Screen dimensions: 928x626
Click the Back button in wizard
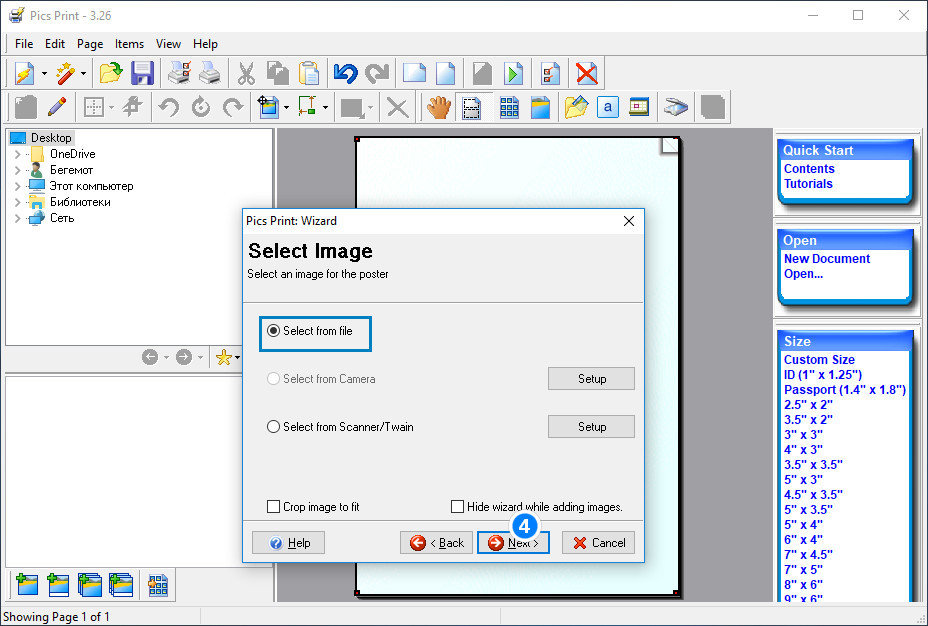click(436, 543)
